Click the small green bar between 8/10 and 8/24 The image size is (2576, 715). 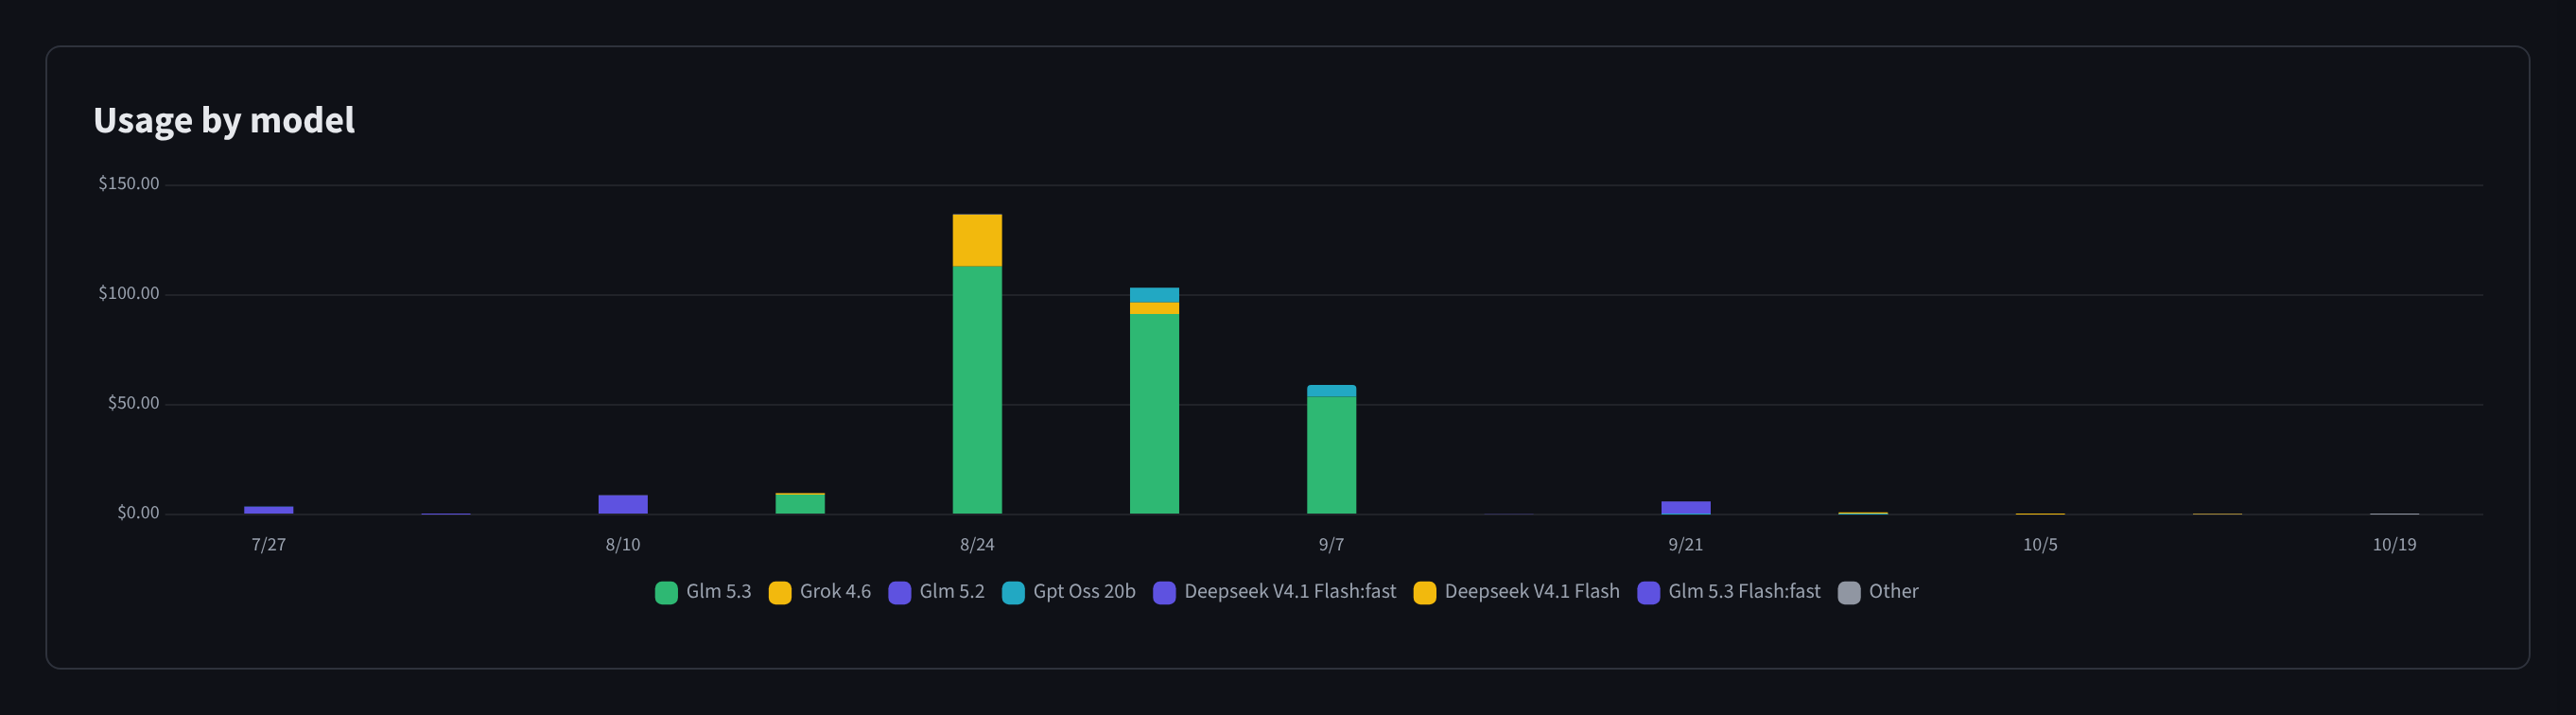point(800,504)
